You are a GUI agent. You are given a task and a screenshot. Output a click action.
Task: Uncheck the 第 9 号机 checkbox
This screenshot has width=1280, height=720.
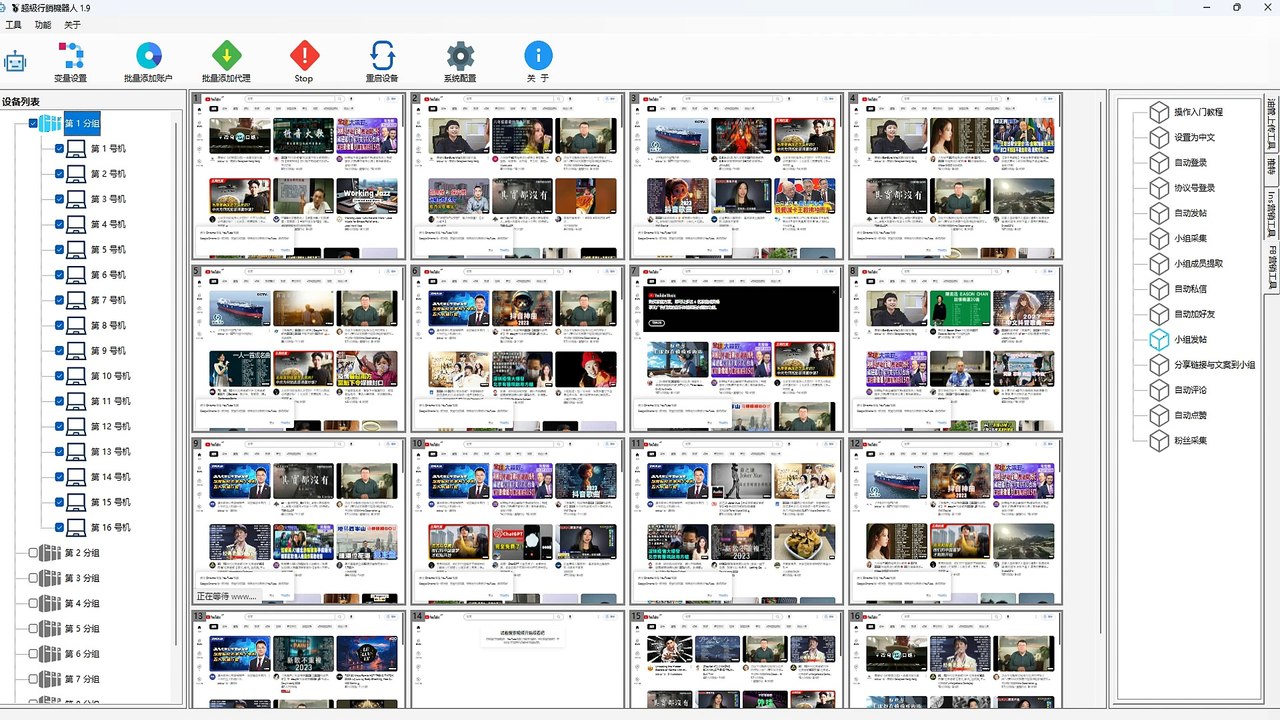[59, 351]
